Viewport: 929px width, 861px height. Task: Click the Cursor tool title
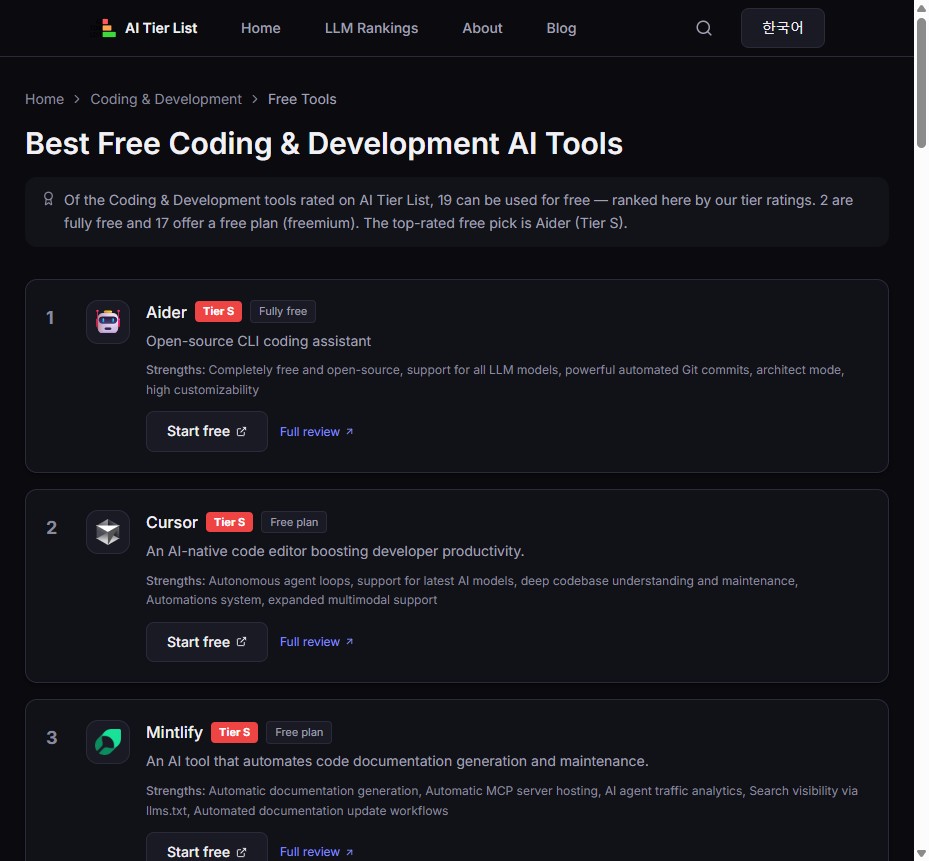172,522
